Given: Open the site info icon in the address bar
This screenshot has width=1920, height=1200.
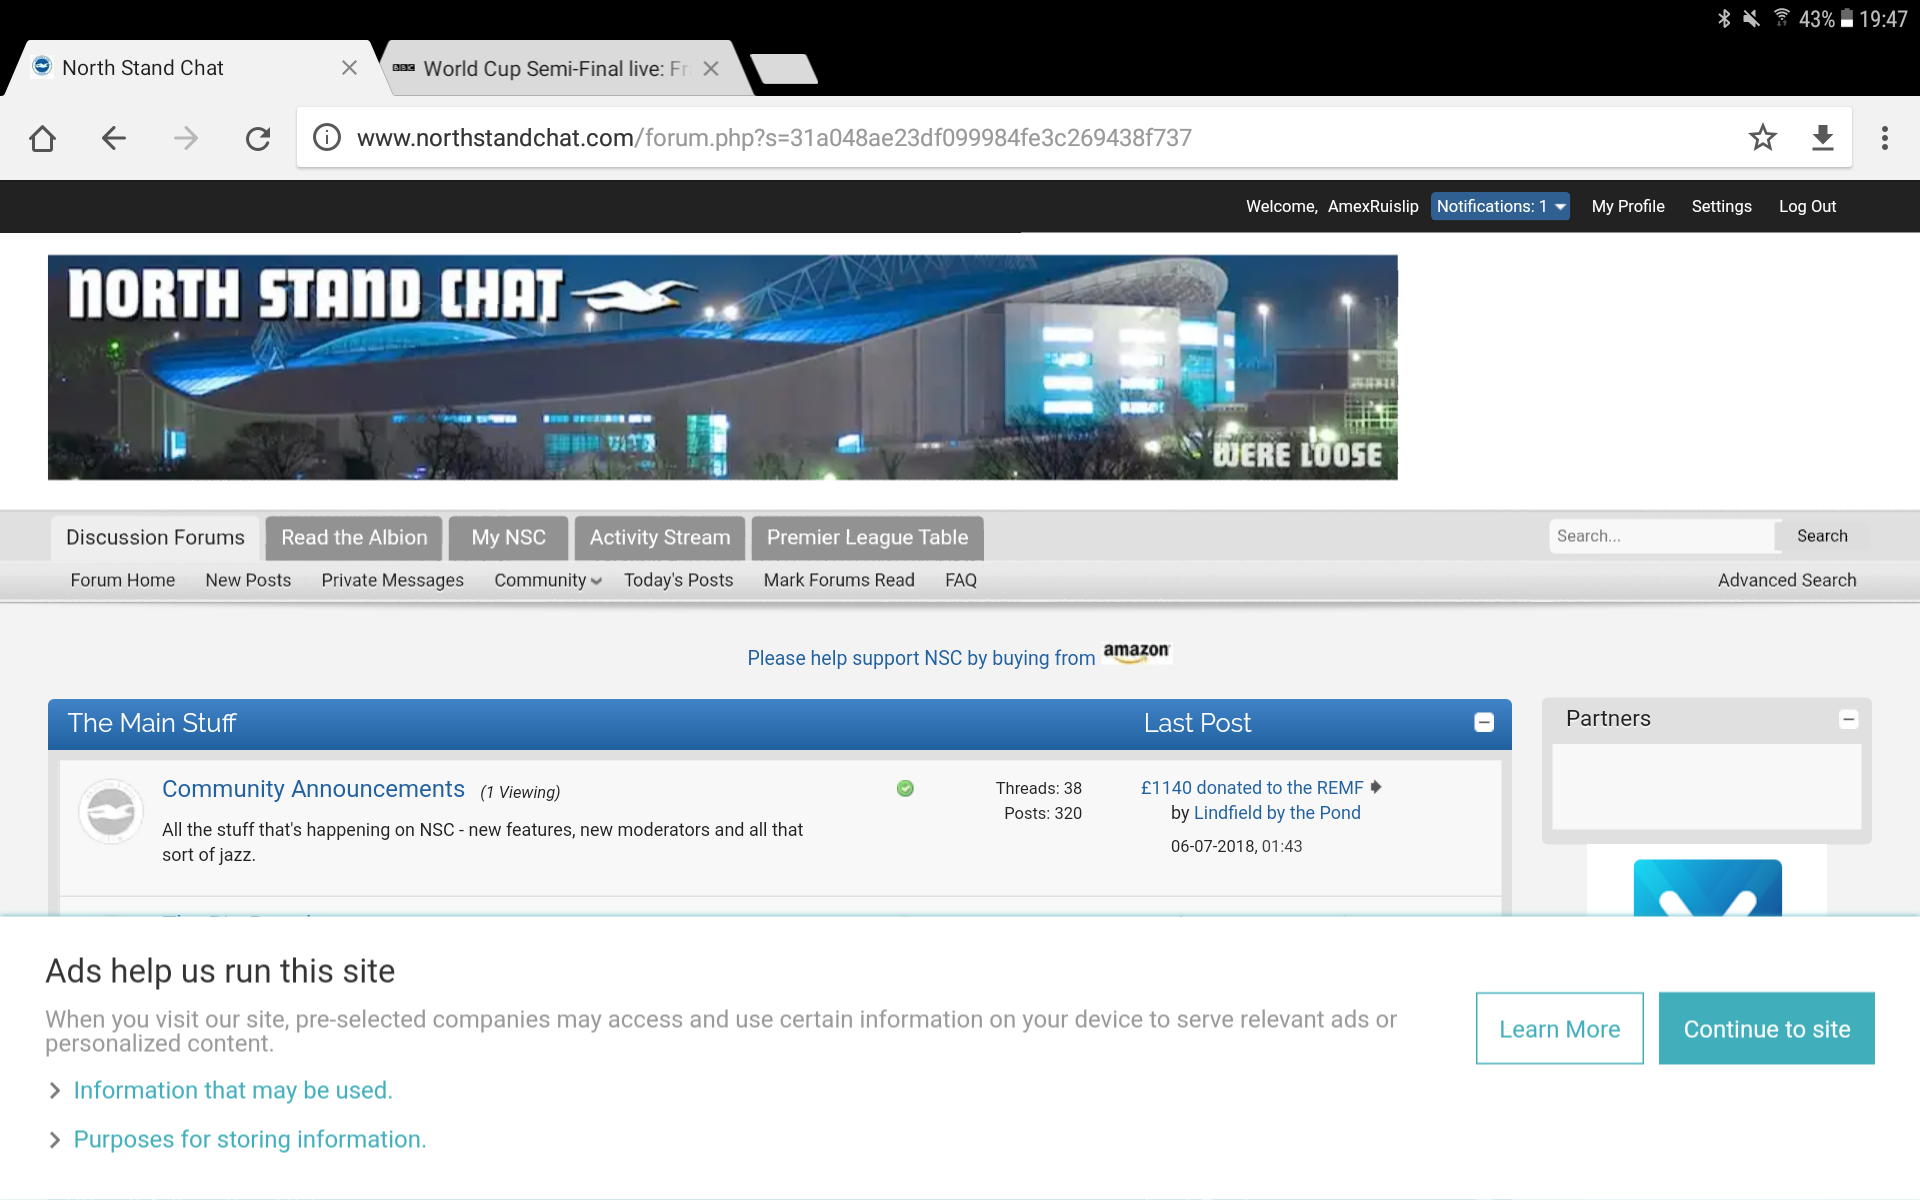Looking at the screenshot, I should pos(327,137).
